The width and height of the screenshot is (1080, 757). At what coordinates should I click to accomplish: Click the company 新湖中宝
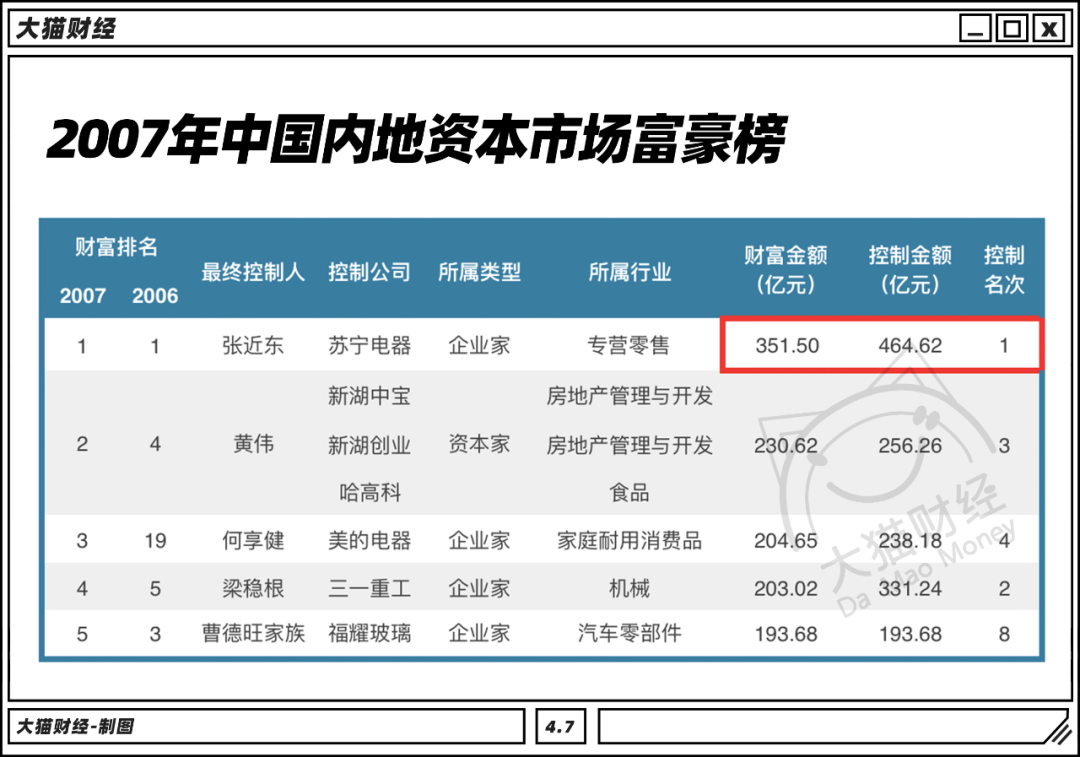click(369, 395)
